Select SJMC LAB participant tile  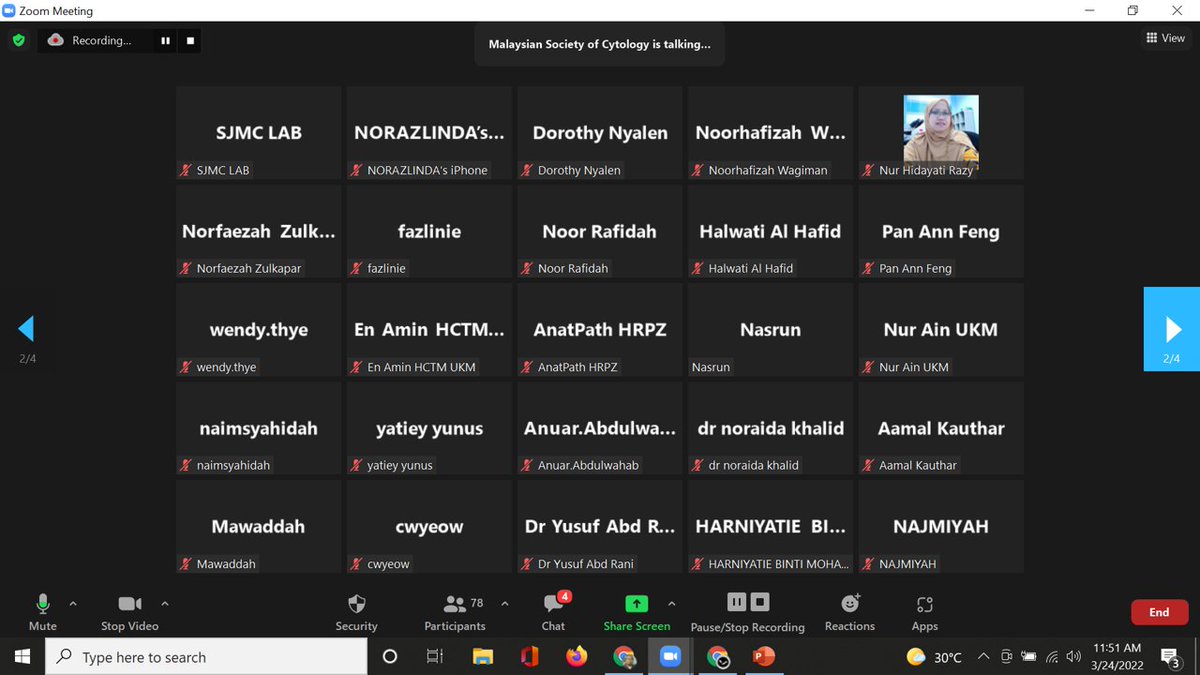[x=258, y=132]
